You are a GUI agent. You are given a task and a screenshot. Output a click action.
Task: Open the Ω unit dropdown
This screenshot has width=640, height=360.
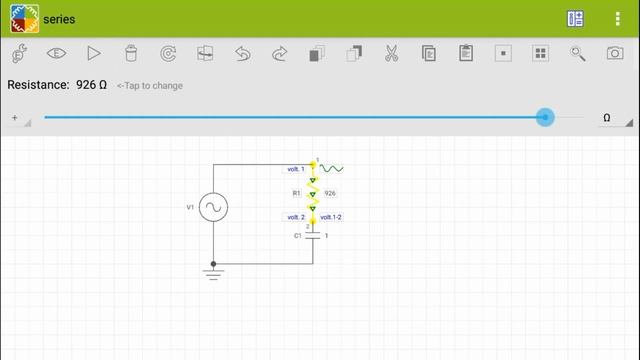click(616, 118)
